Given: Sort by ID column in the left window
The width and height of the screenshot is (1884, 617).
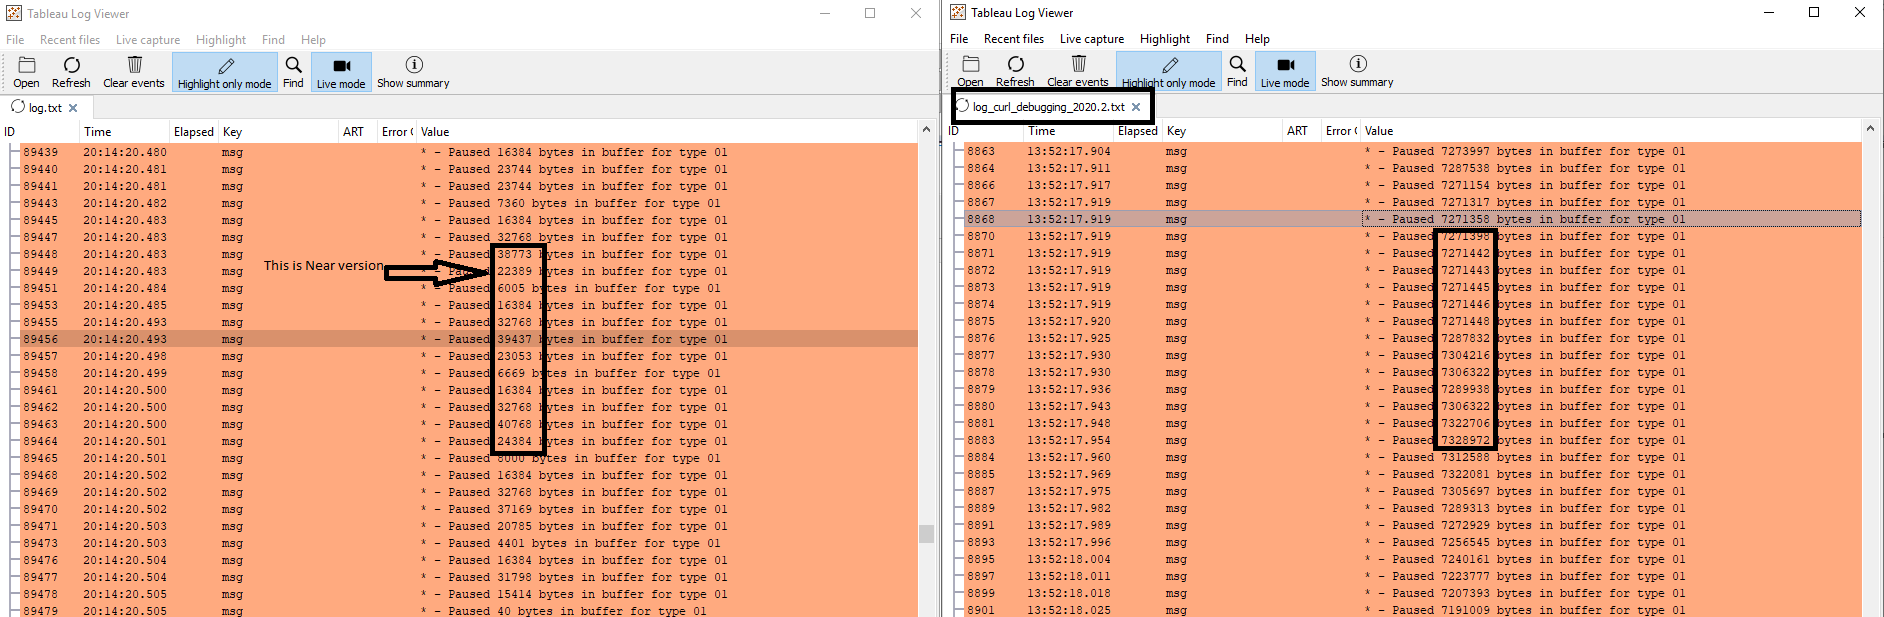Looking at the screenshot, I should (x=40, y=132).
